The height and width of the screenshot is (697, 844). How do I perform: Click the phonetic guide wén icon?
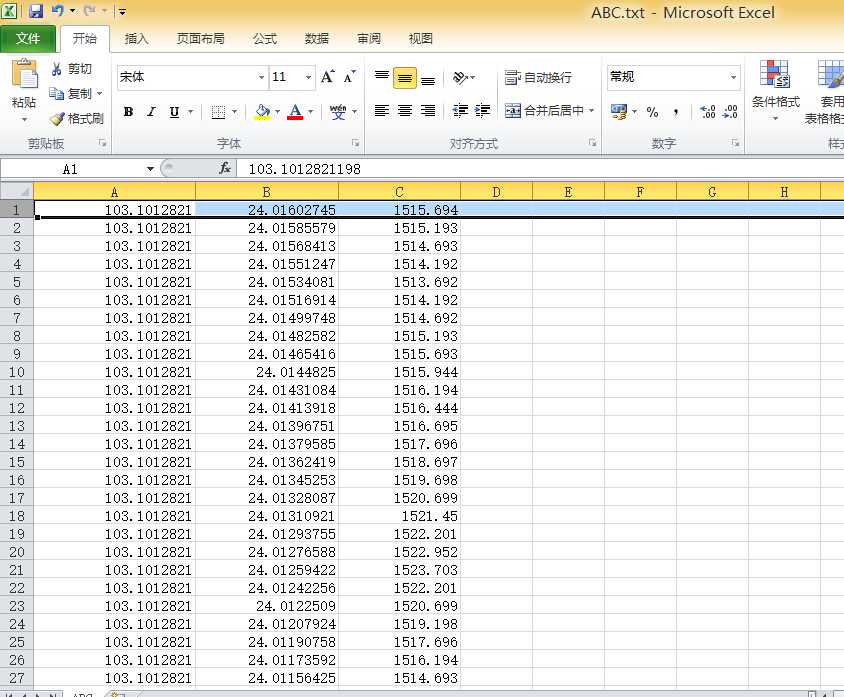pyautogui.click(x=338, y=112)
